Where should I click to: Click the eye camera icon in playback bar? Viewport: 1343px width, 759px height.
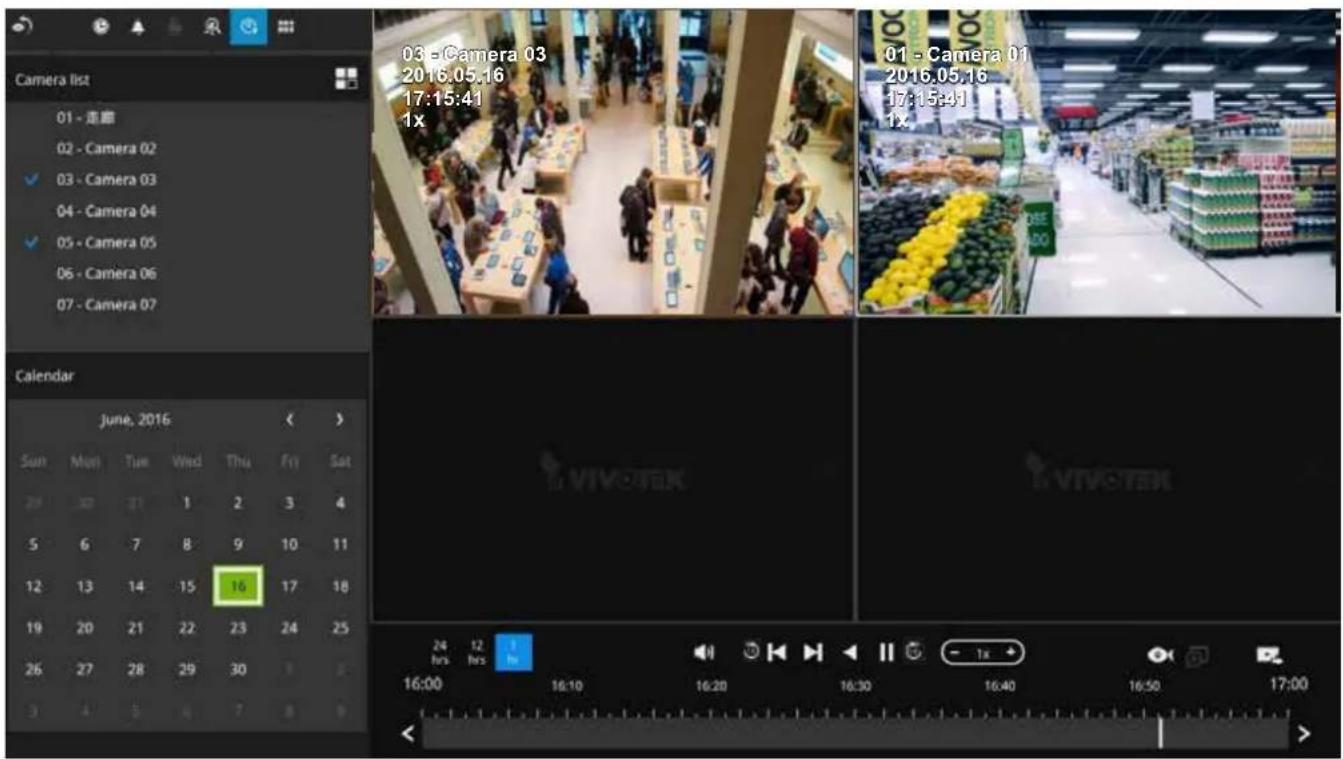click(1160, 654)
